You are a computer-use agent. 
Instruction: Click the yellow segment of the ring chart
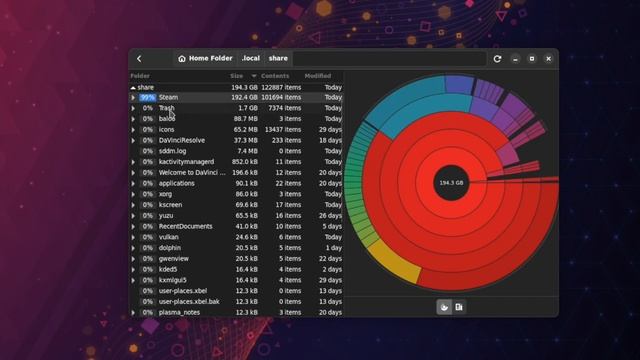393,261
